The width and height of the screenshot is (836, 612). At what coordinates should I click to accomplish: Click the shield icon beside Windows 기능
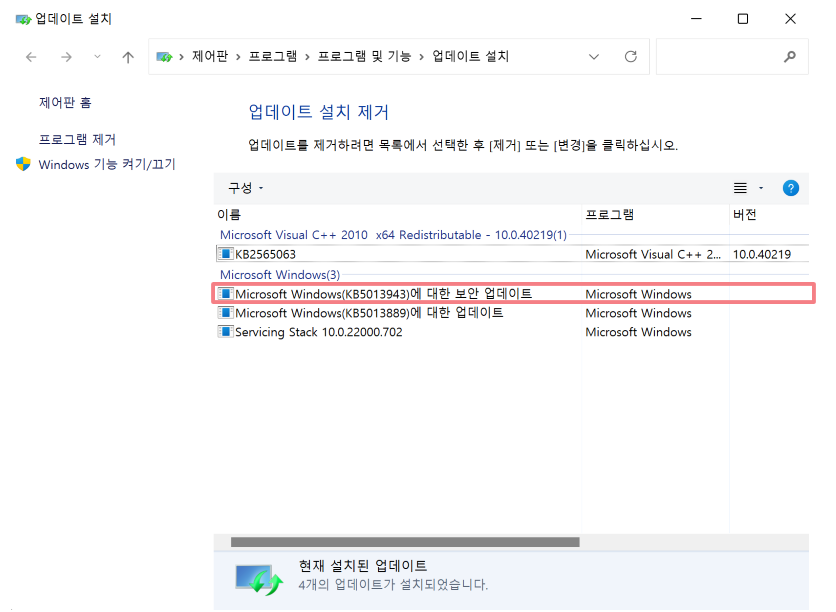(23, 164)
